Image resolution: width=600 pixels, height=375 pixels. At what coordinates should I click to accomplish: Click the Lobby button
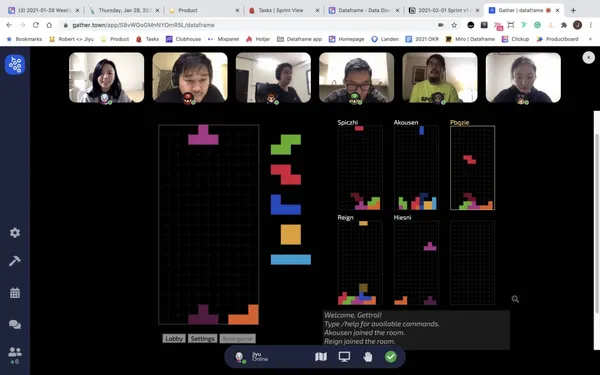pos(174,339)
